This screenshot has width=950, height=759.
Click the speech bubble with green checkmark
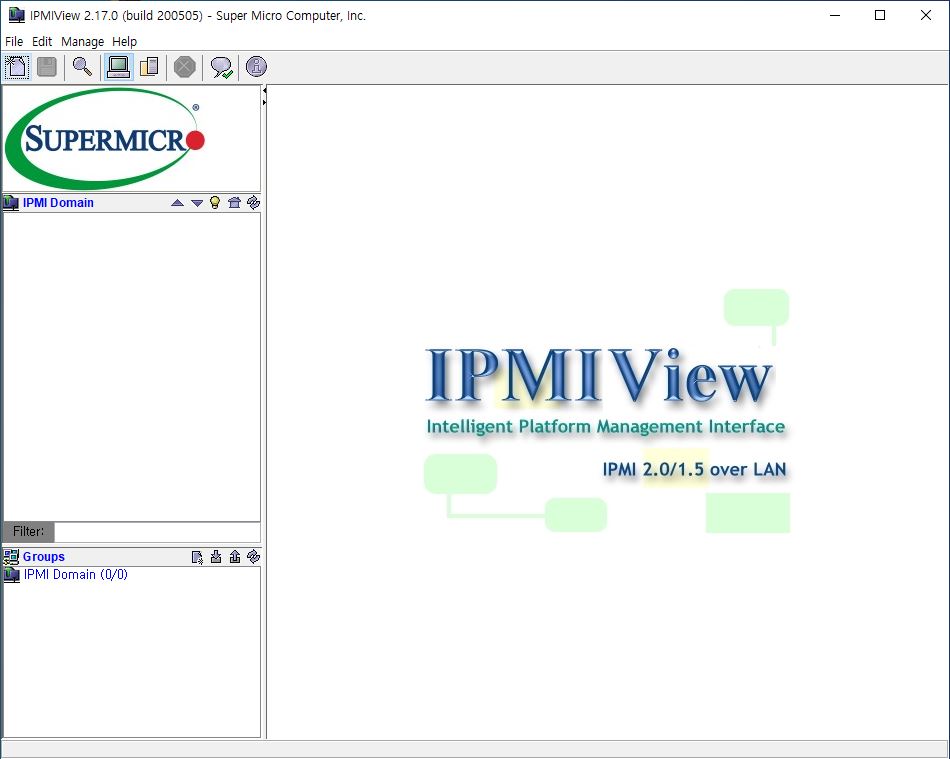(x=221, y=67)
